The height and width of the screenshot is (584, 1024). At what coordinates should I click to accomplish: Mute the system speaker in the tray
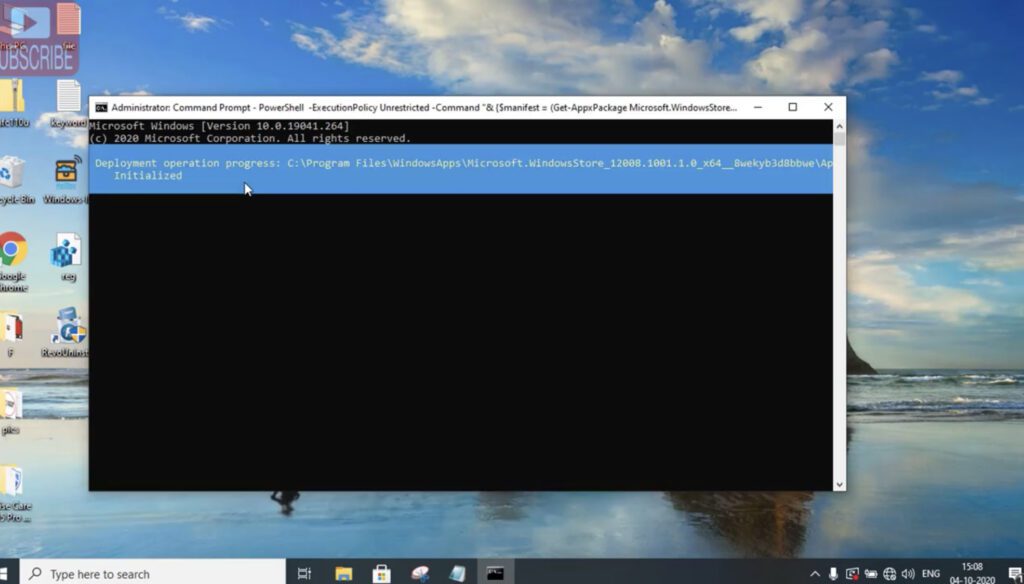coord(908,572)
